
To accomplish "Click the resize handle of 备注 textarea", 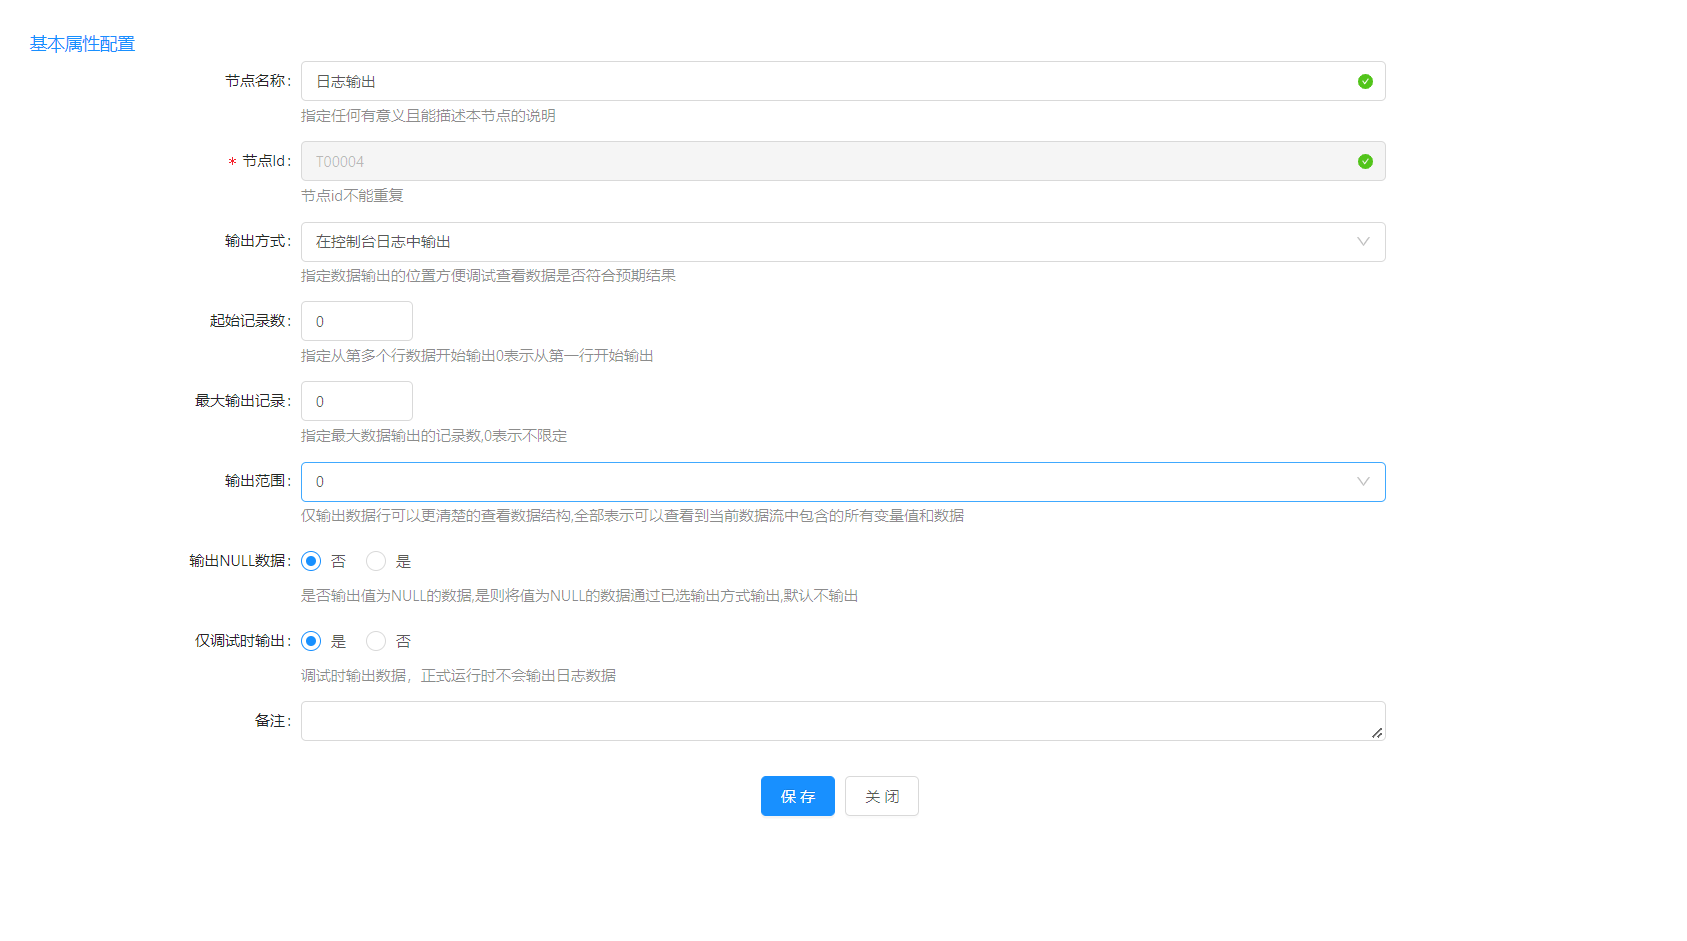I will [1377, 733].
